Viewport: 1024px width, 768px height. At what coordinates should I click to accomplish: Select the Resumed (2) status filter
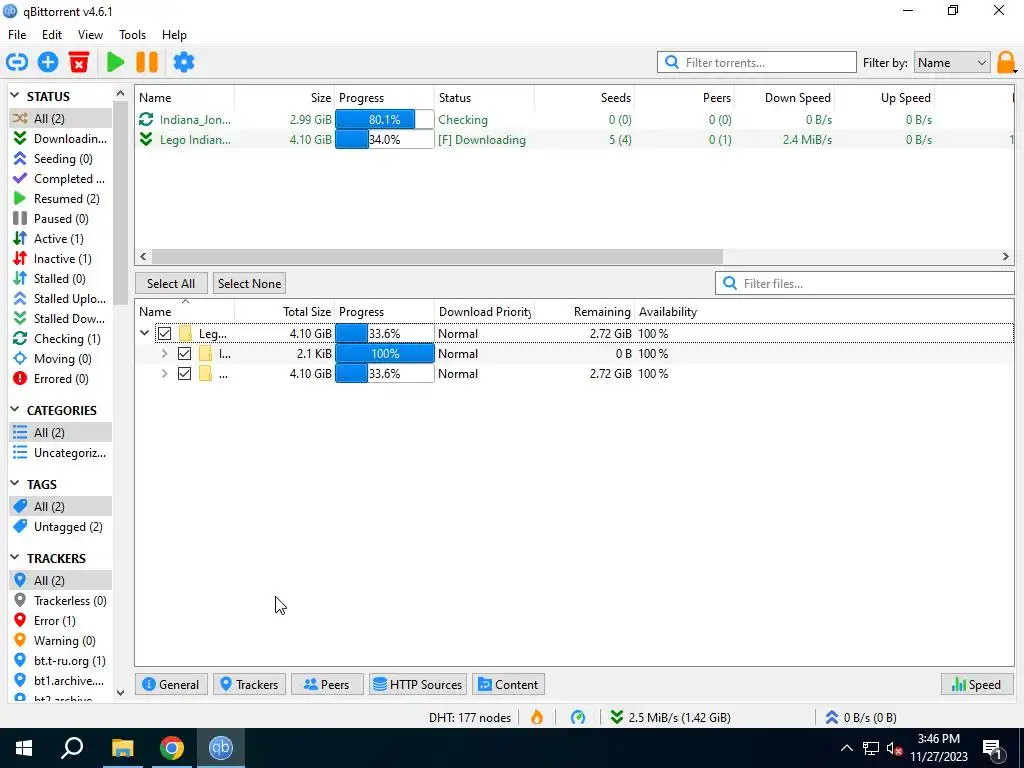pos(60,199)
